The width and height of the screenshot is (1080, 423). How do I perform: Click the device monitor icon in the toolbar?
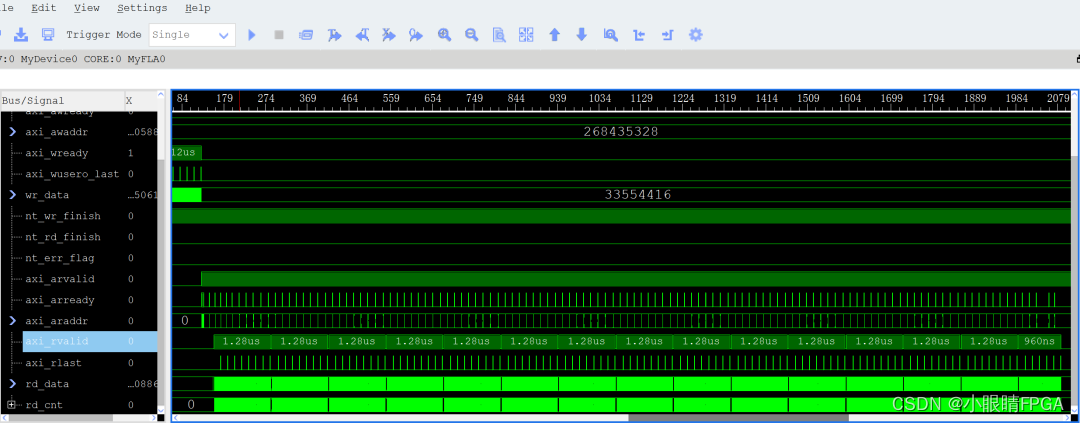48,34
